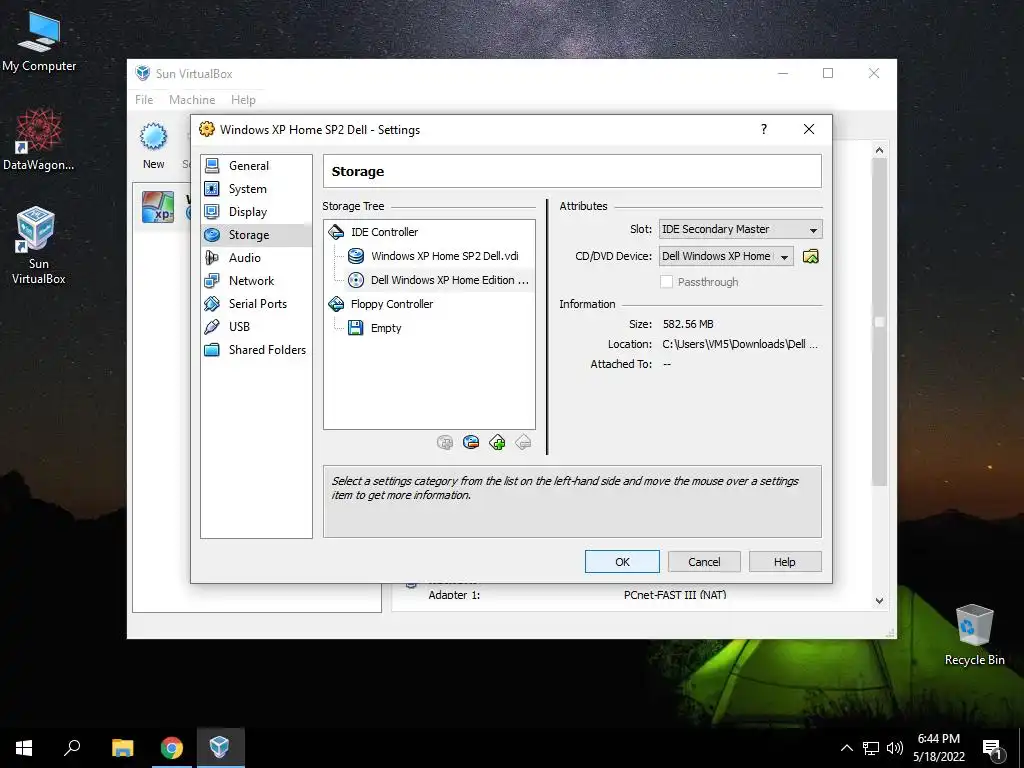The height and width of the screenshot is (768, 1024).
Task: Click the size value 582.56 MB
Action: point(688,324)
